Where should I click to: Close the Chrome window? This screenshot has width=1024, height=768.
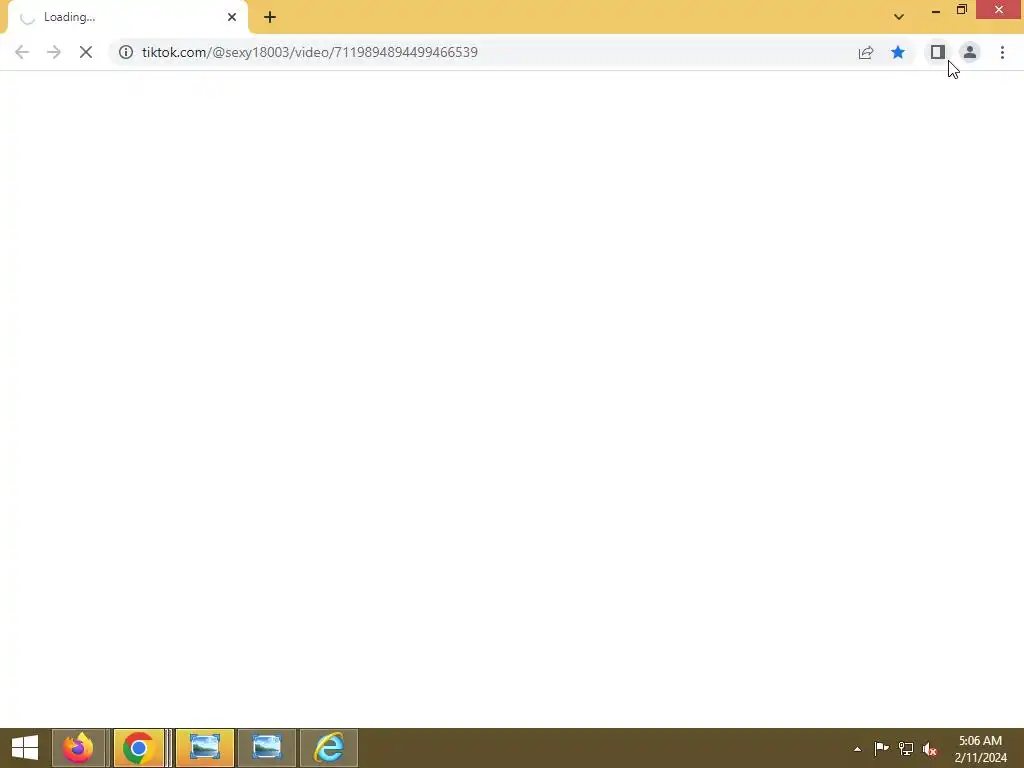tap(999, 10)
